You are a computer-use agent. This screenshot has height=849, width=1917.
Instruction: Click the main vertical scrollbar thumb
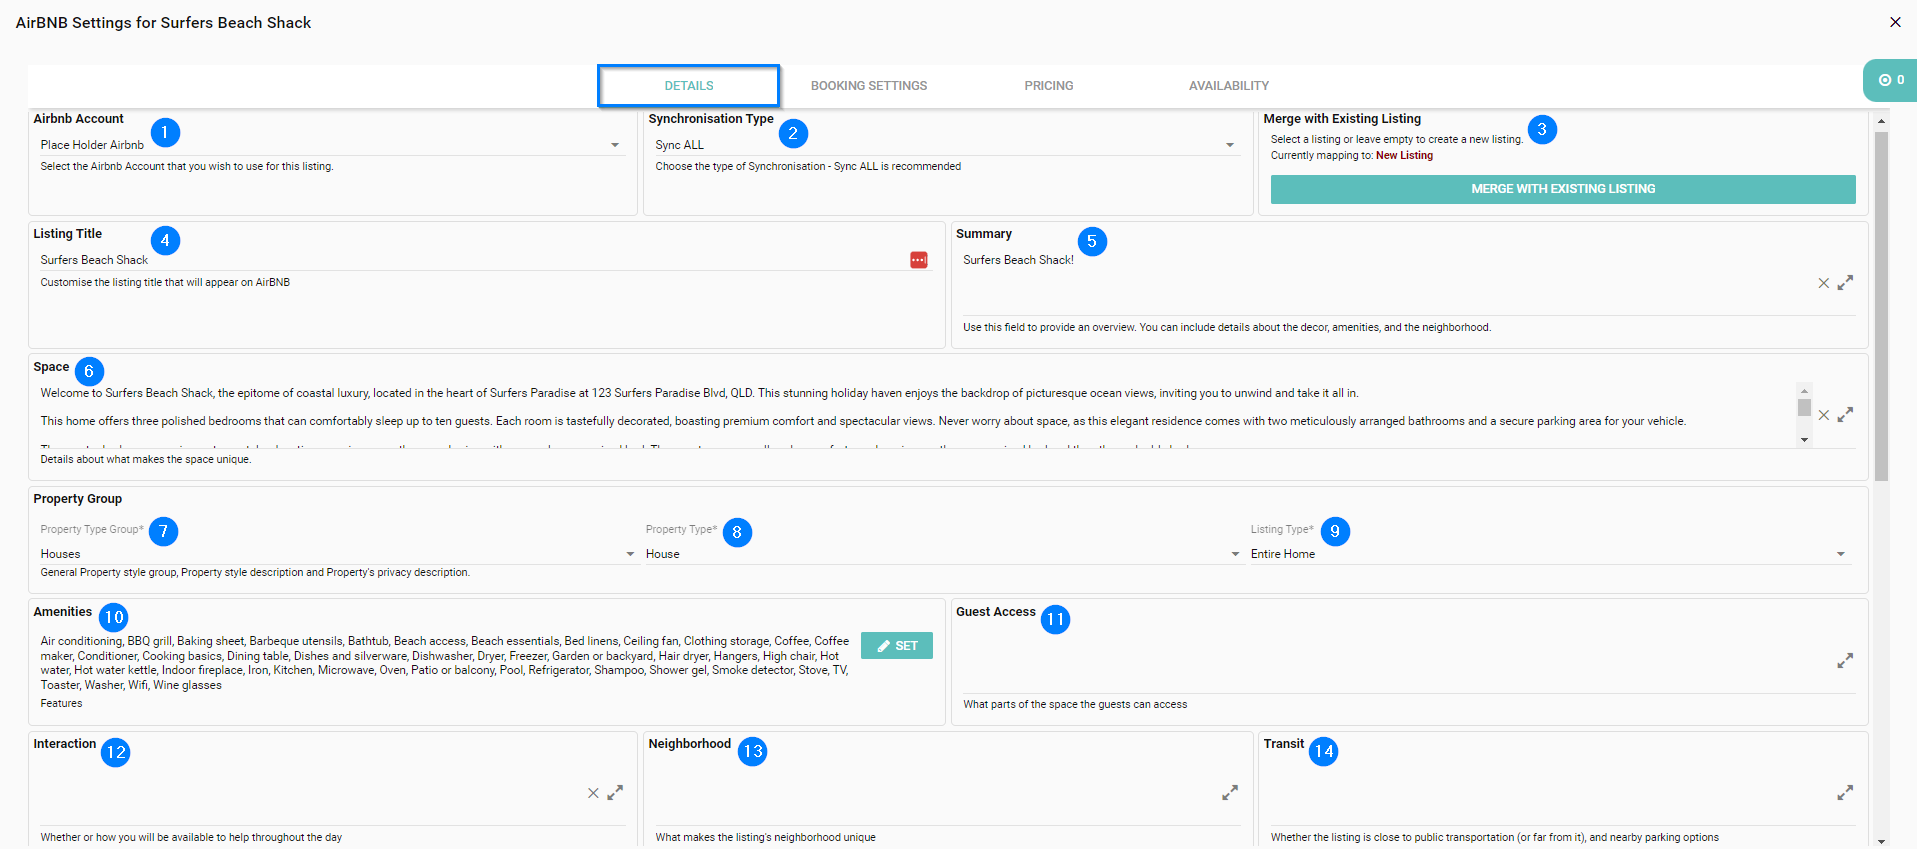tap(1881, 305)
